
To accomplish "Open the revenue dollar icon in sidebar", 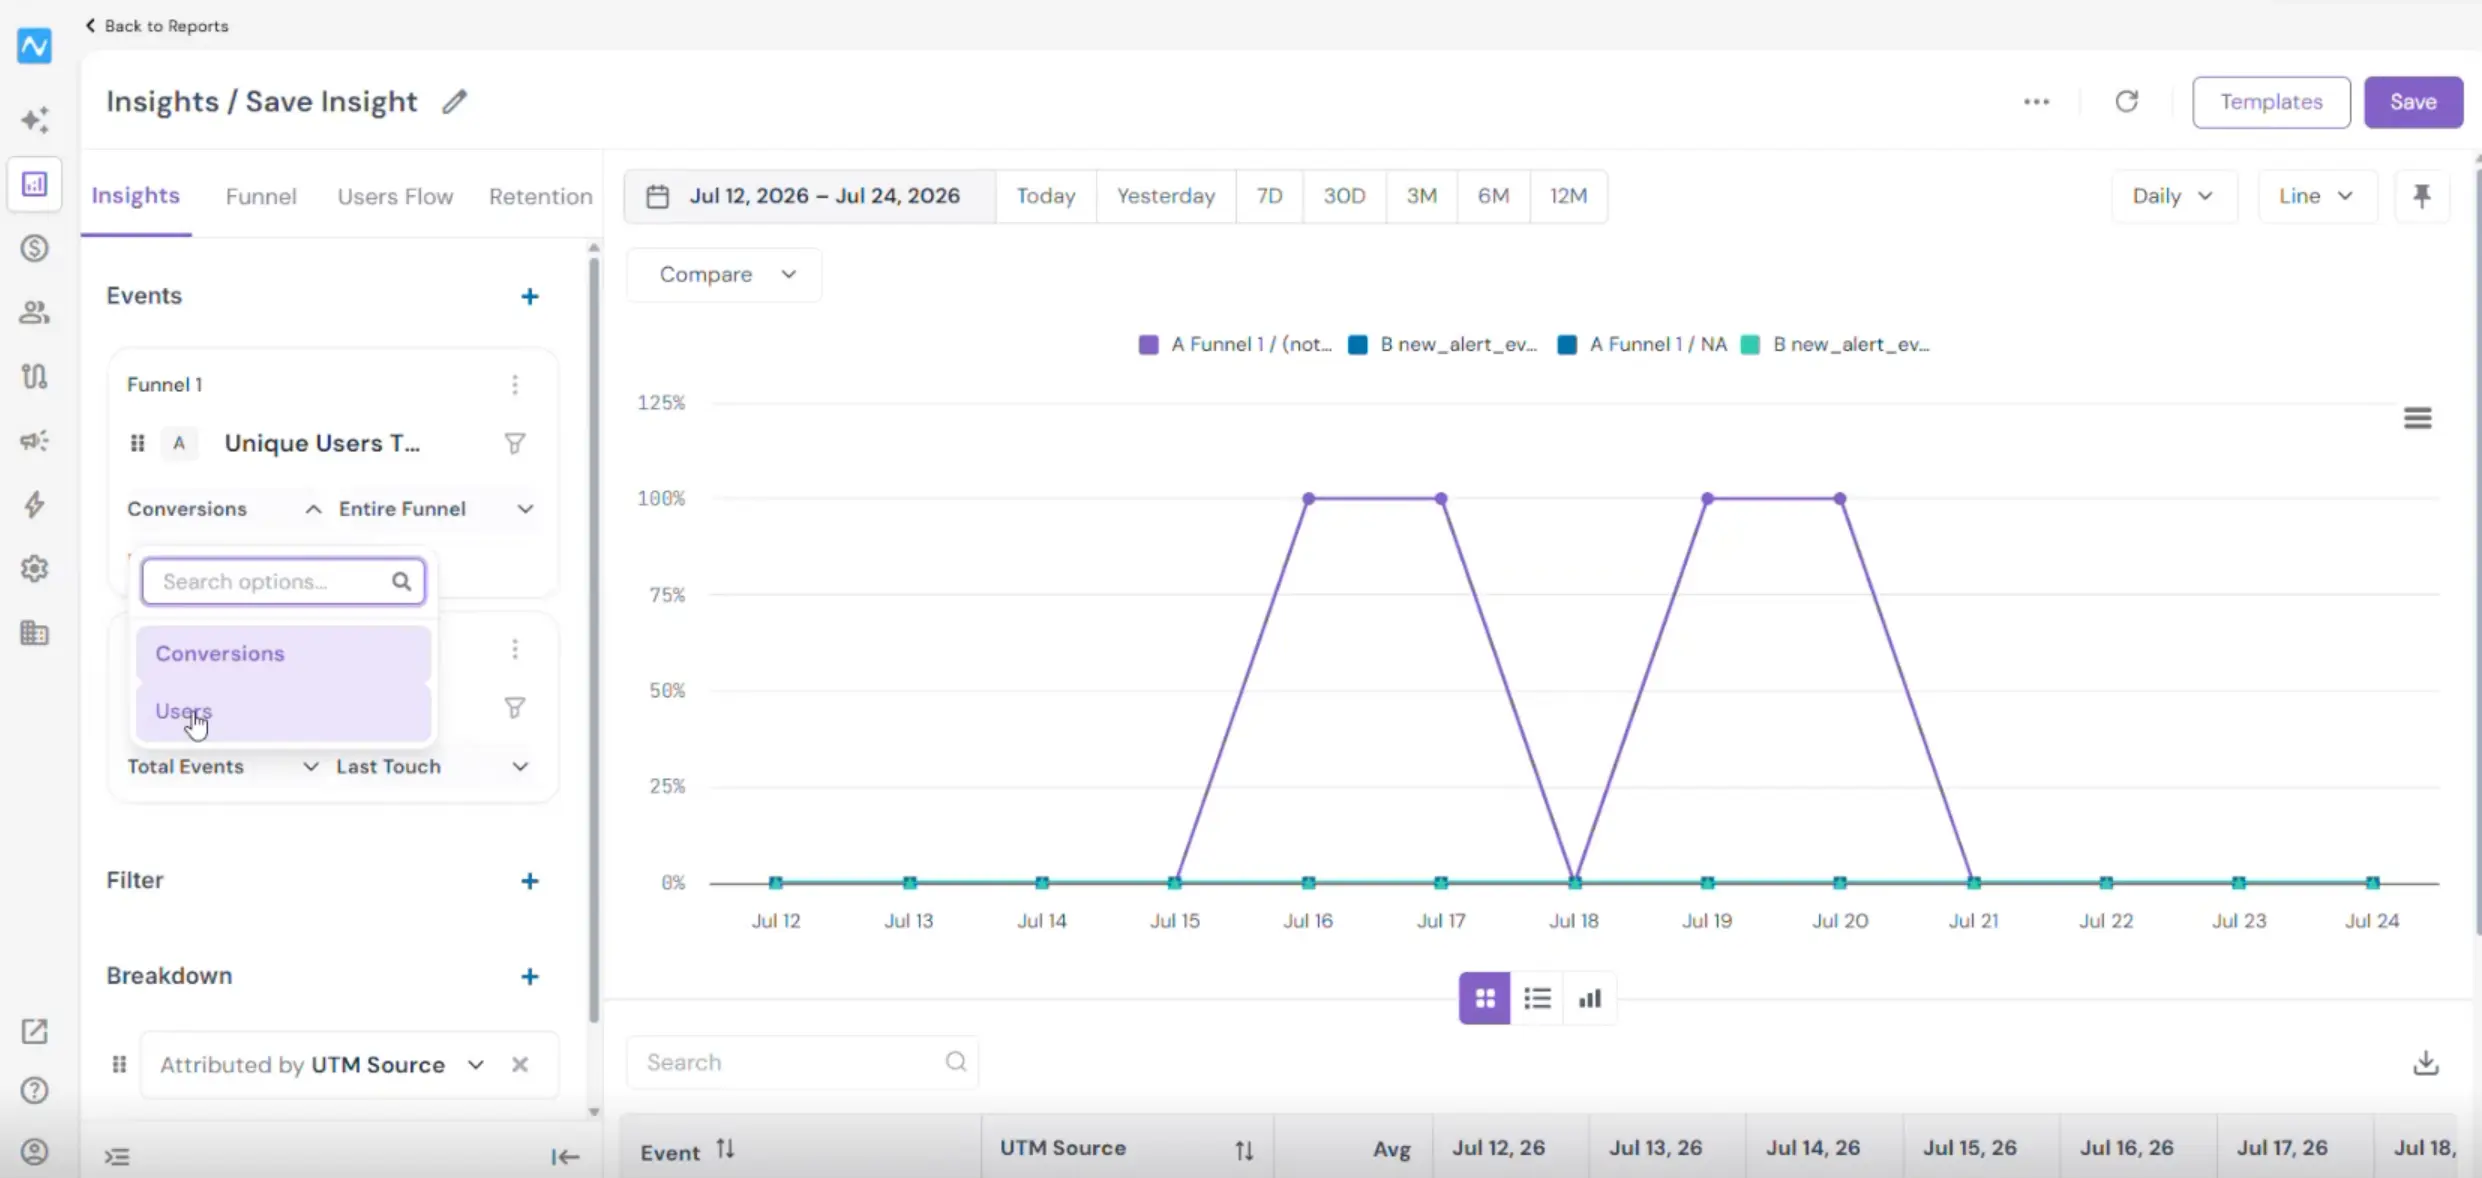I will click(35, 248).
